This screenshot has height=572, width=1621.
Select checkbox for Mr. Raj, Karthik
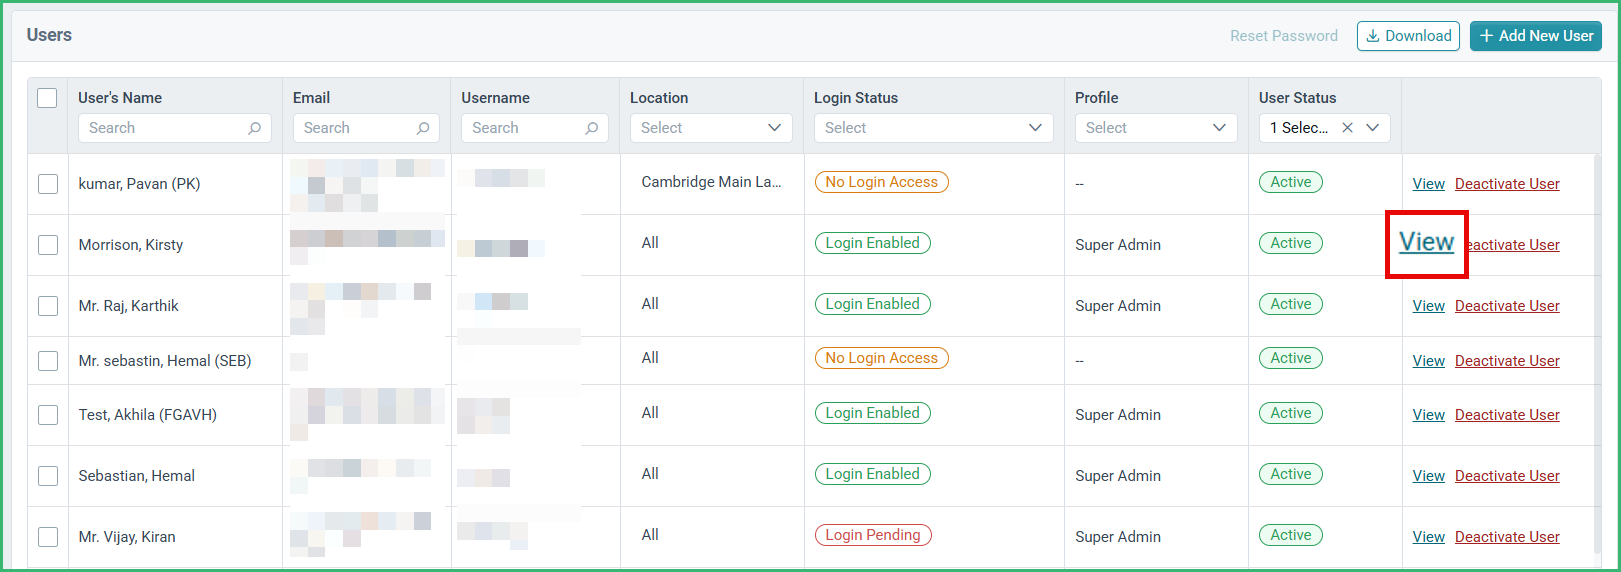(48, 306)
